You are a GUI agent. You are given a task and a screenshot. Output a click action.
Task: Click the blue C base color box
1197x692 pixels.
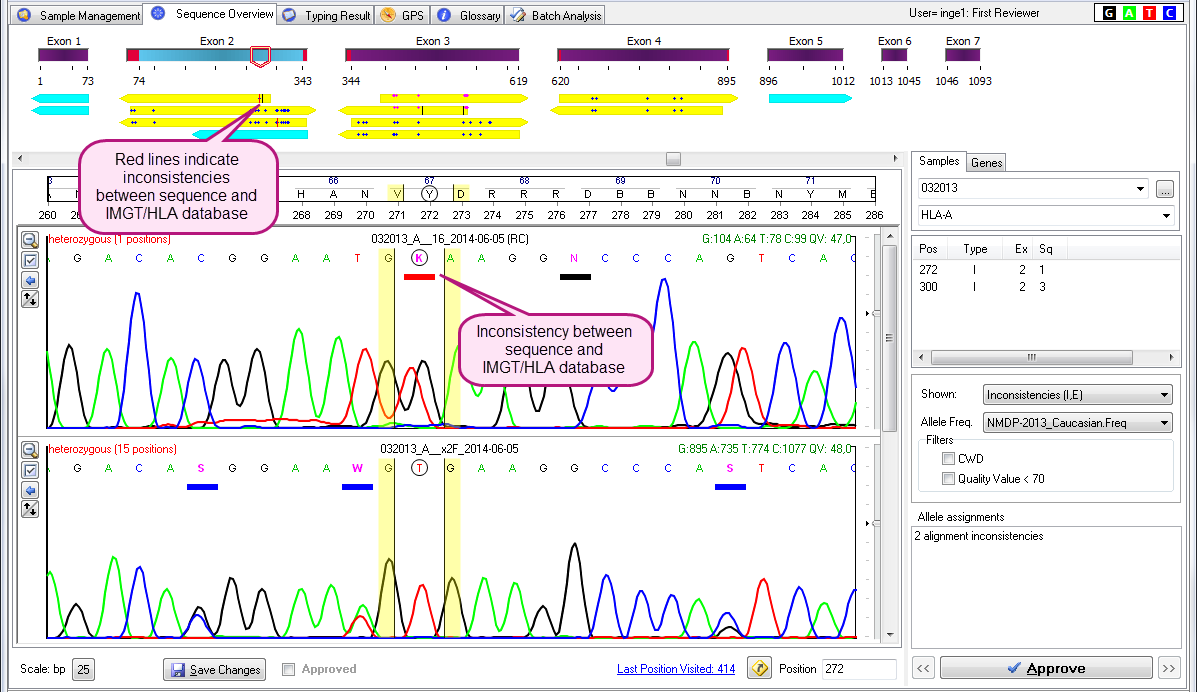[1169, 13]
